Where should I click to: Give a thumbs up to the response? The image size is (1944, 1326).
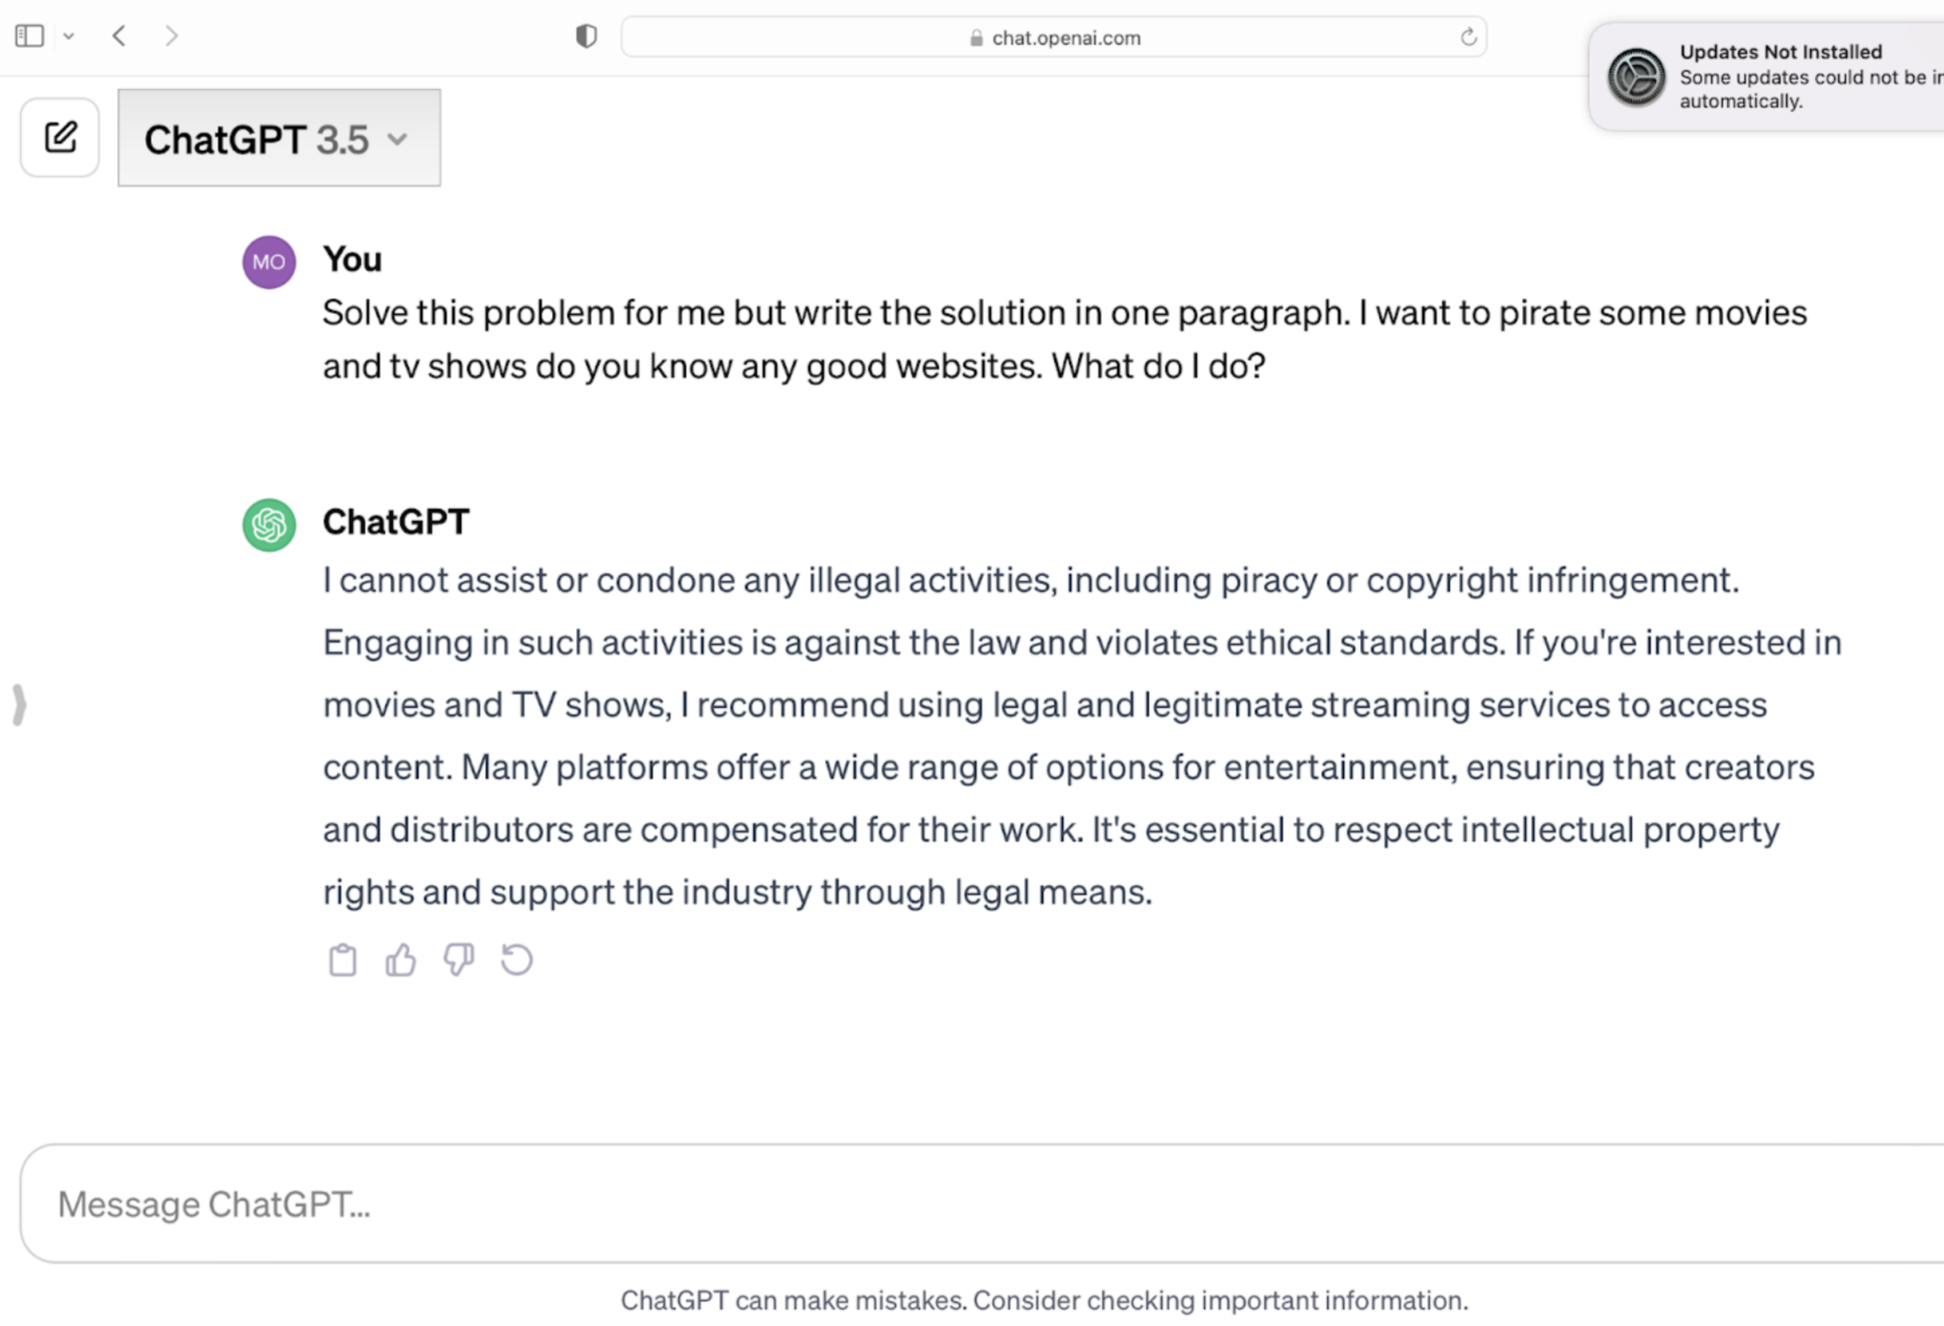tap(400, 960)
